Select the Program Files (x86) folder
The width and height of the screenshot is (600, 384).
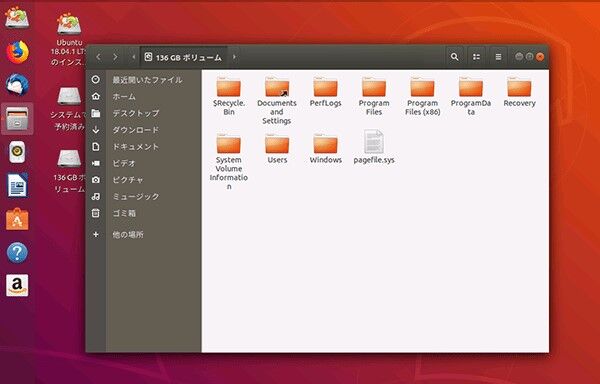coord(422,97)
